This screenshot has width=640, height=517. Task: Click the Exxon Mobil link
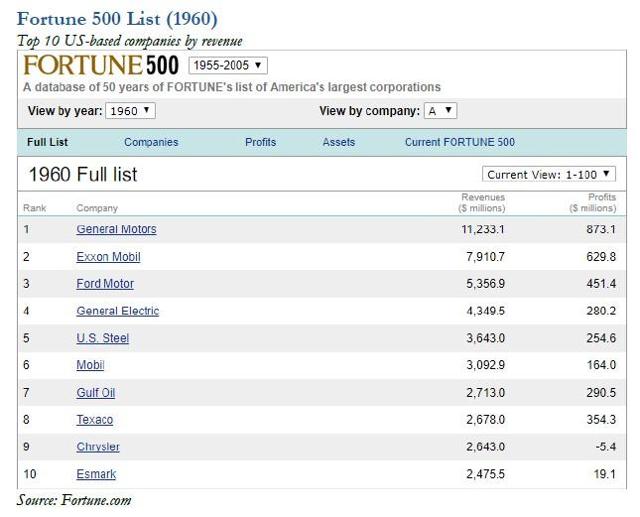(x=108, y=257)
